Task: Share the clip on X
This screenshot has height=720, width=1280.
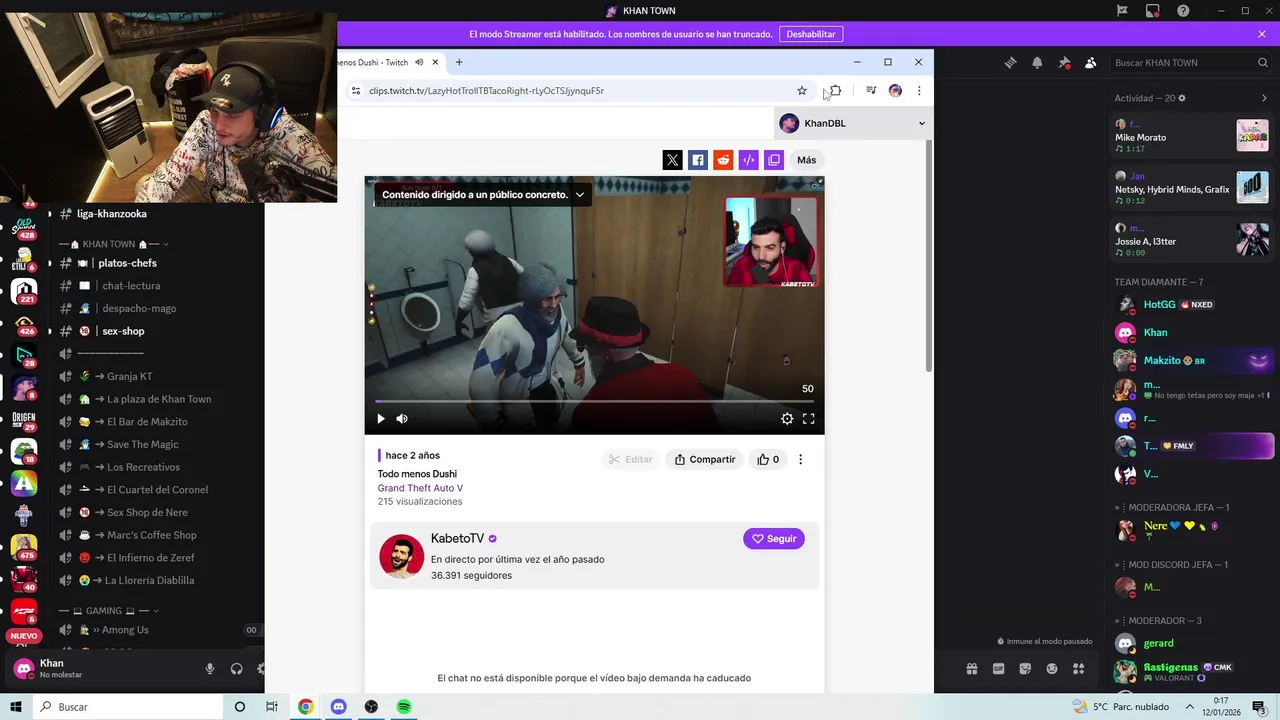Action: (x=672, y=160)
